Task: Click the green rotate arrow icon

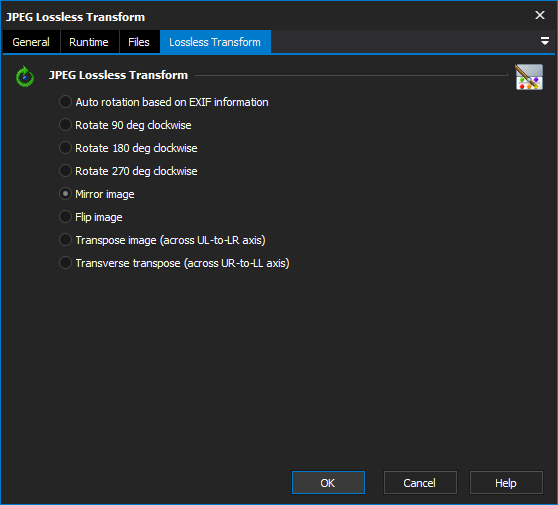Action: coord(25,76)
